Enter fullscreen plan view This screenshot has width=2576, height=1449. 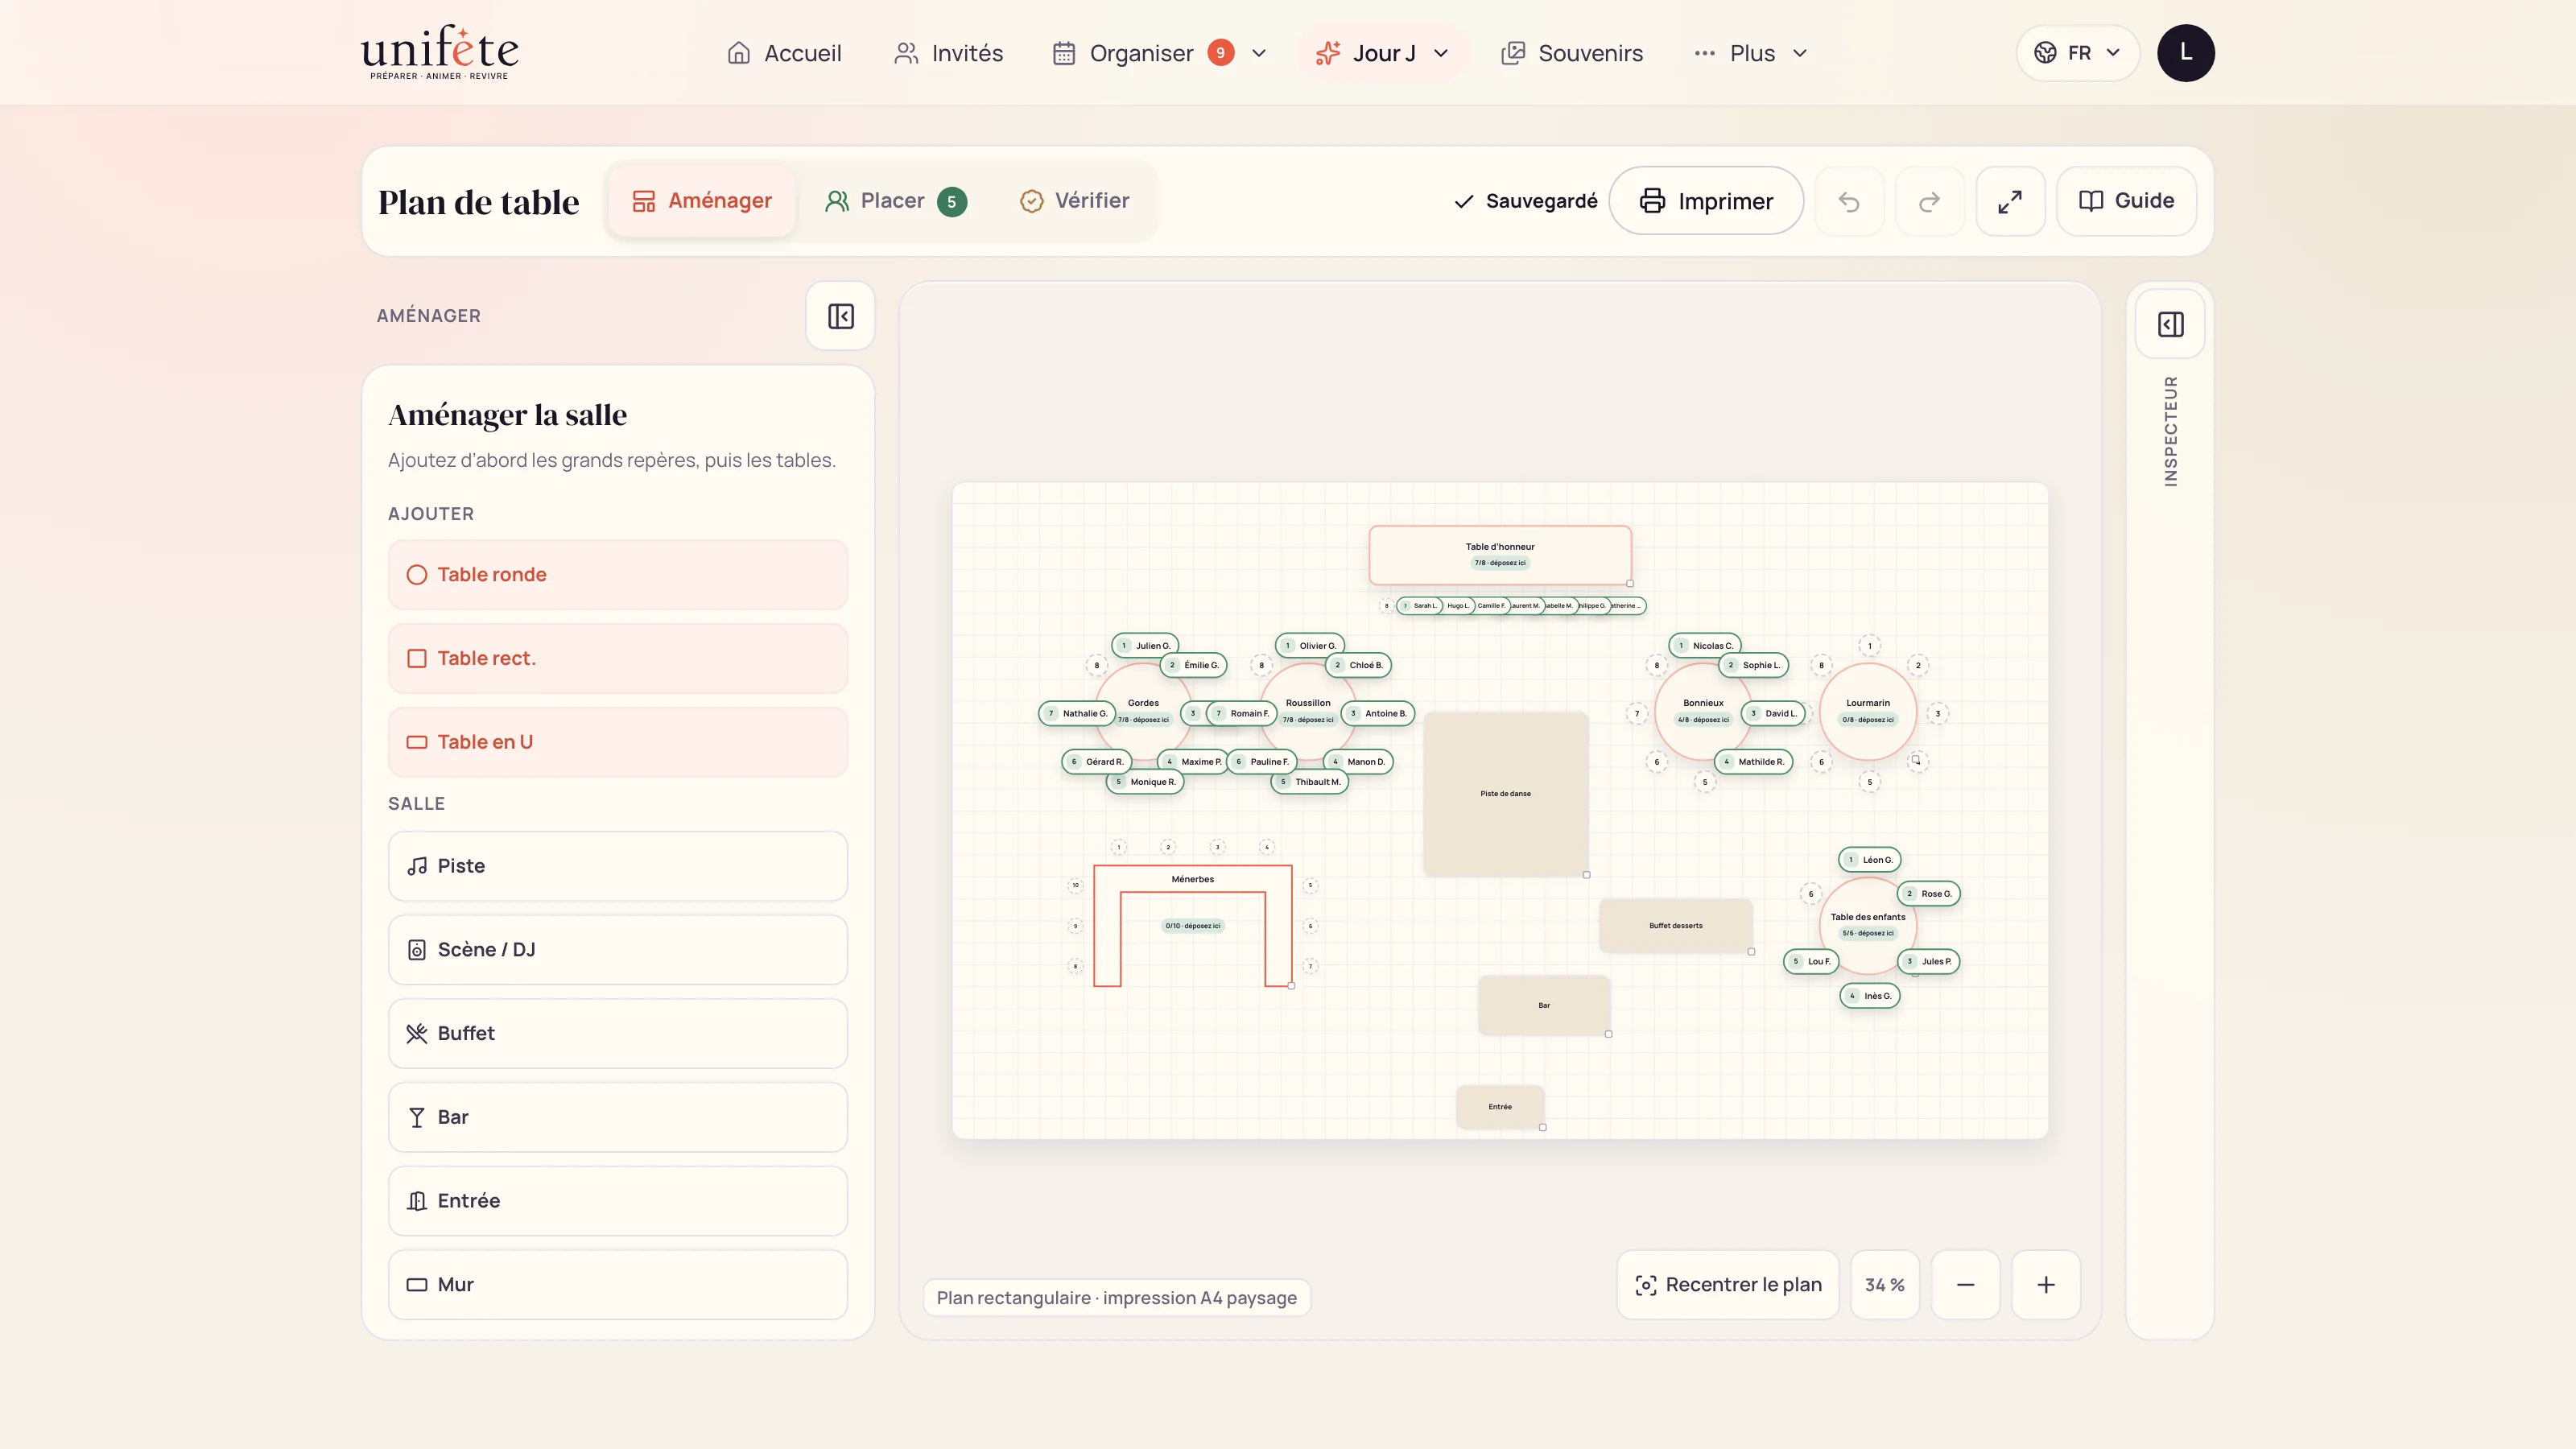pos(2010,201)
